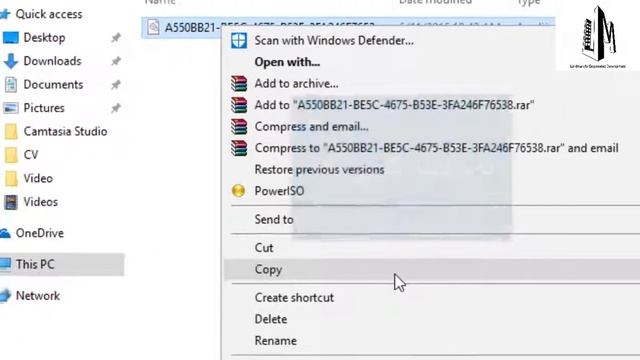Choose Delete from the context menu
Image resolution: width=640 pixels, height=360 pixels.
[x=271, y=319]
